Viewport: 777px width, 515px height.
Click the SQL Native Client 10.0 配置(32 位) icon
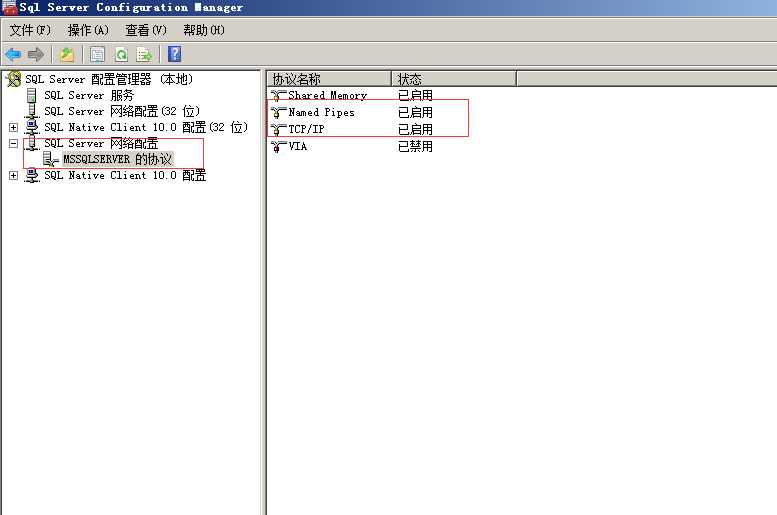click(x=32, y=127)
